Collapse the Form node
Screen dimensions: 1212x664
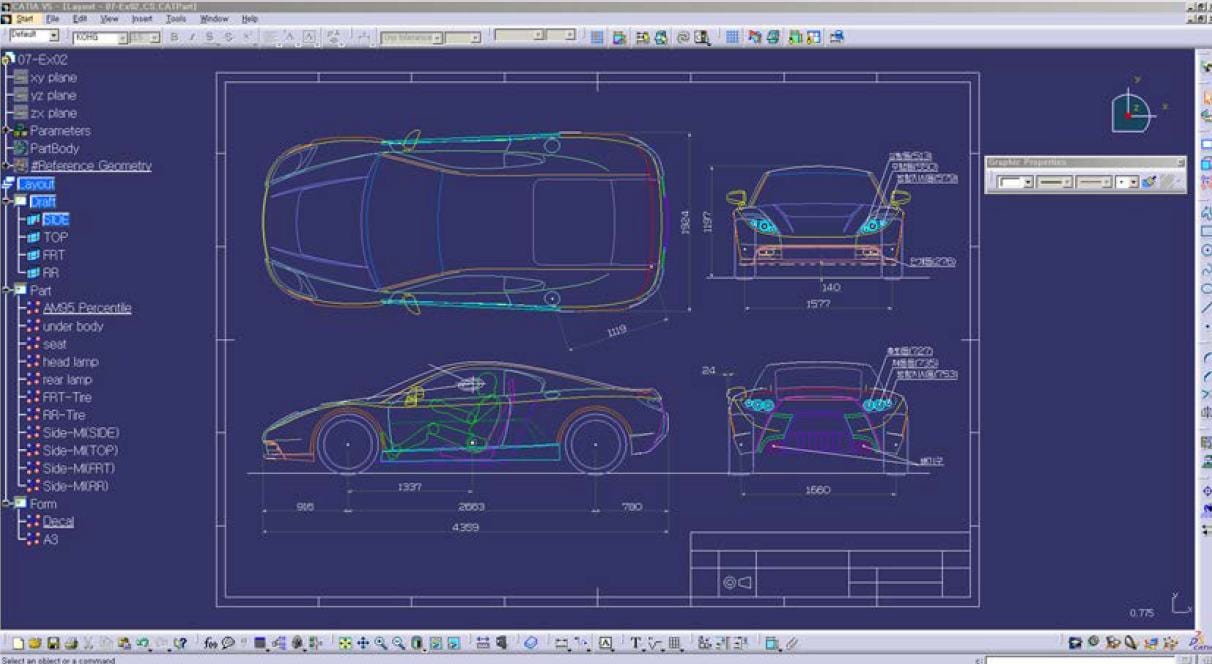click(6, 503)
